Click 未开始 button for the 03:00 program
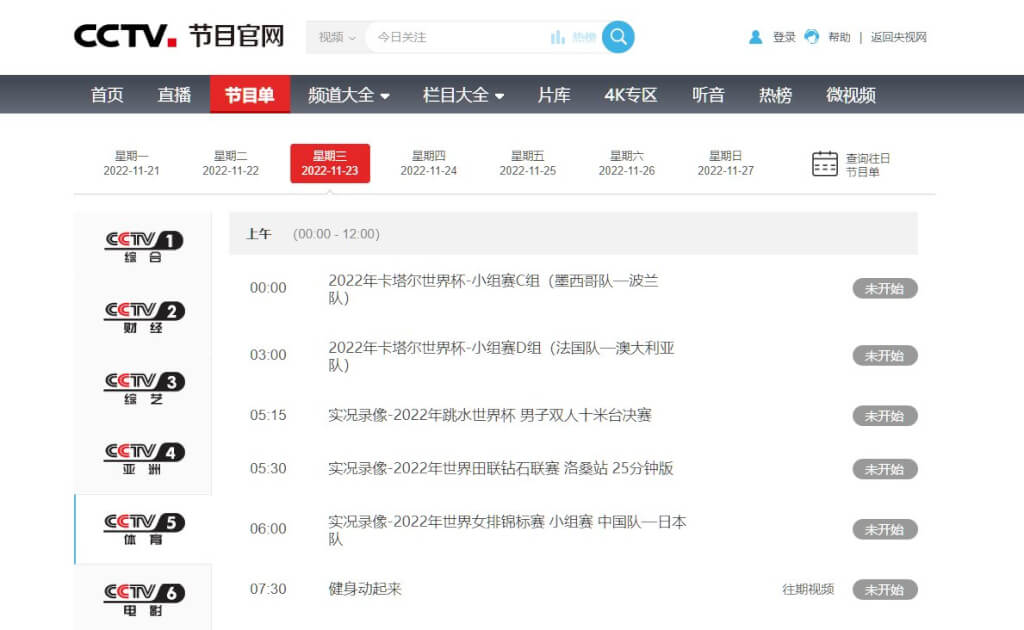The height and width of the screenshot is (630, 1024). click(885, 356)
